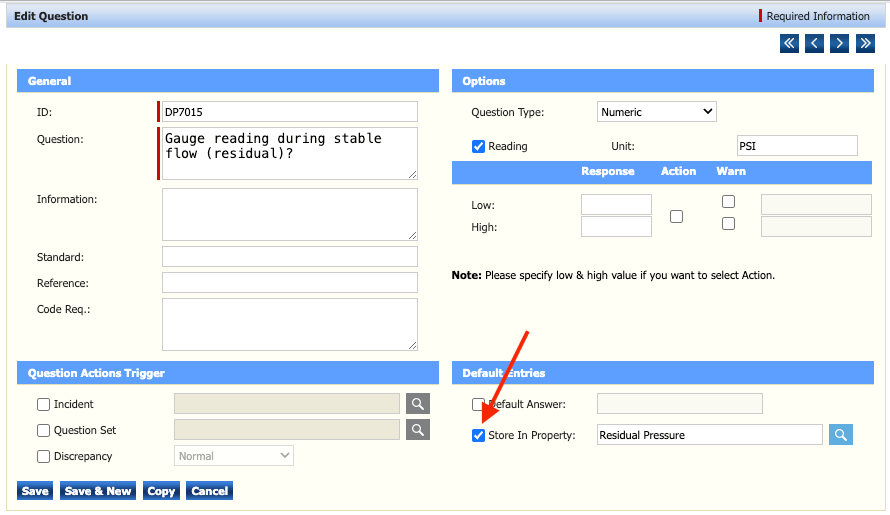Focus the ID field containing DP7015

click(x=289, y=112)
